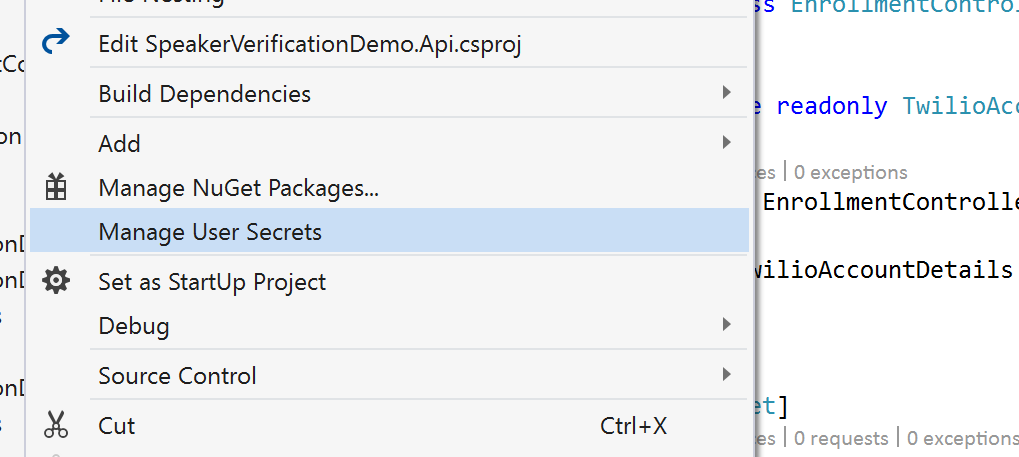
Task: Click the Source Control menu label
Action: [x=177, y=376]
